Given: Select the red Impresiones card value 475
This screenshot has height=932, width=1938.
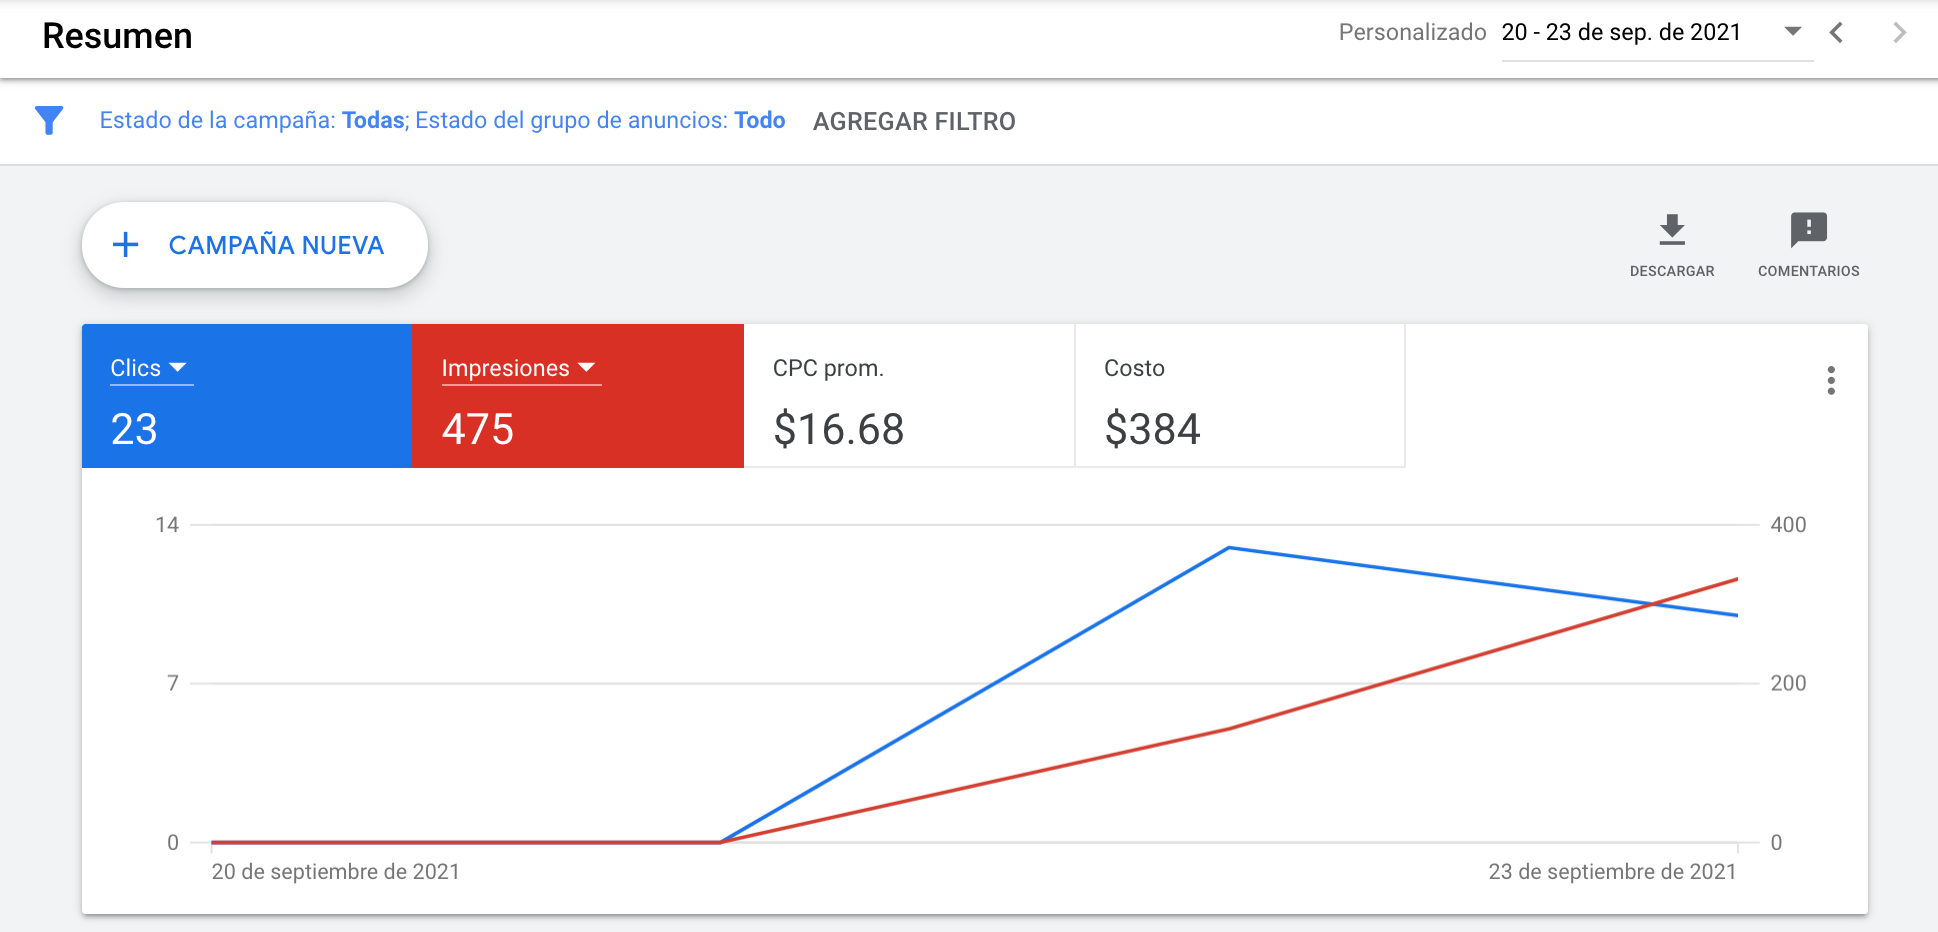Looking at the screenshot, I should (478, 430).
